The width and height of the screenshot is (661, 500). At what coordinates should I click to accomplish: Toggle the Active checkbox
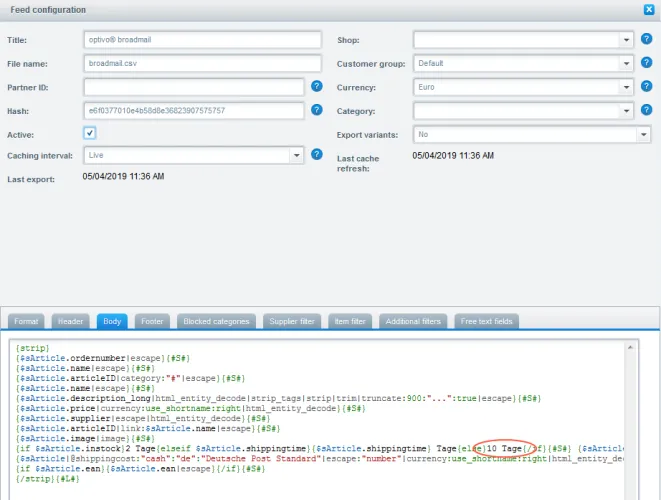89,133
